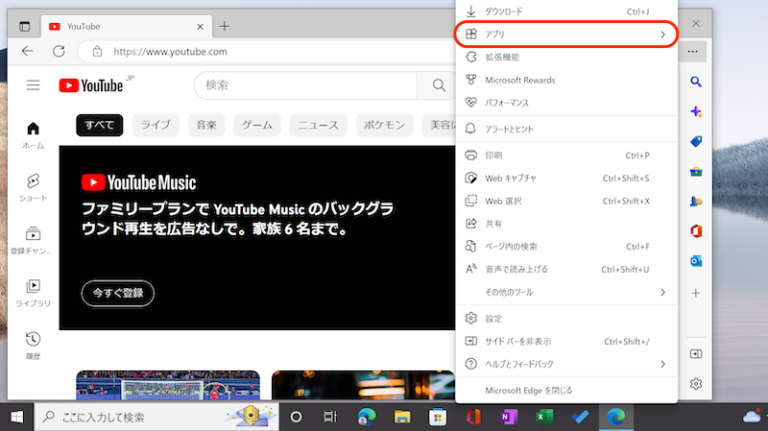The image size is (768, 431).
Task: Choose Web キャプチャ menu item
Action: click(x=567, y=178)
